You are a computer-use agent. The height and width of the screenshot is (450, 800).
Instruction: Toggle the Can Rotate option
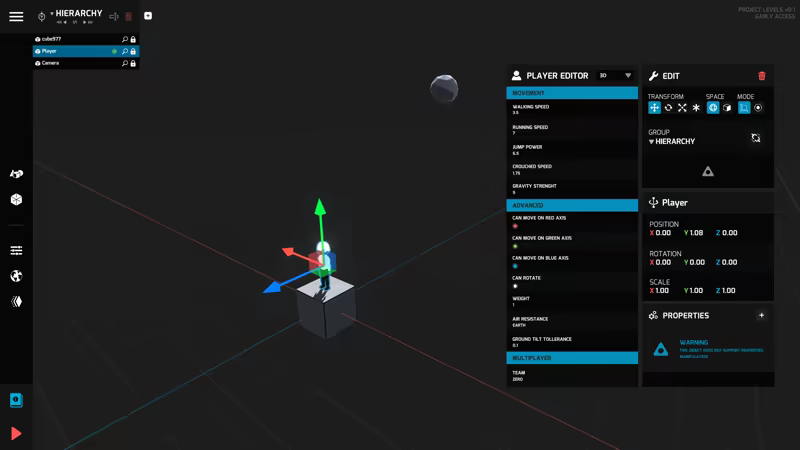pyautogui.click(x=515, y=286)
